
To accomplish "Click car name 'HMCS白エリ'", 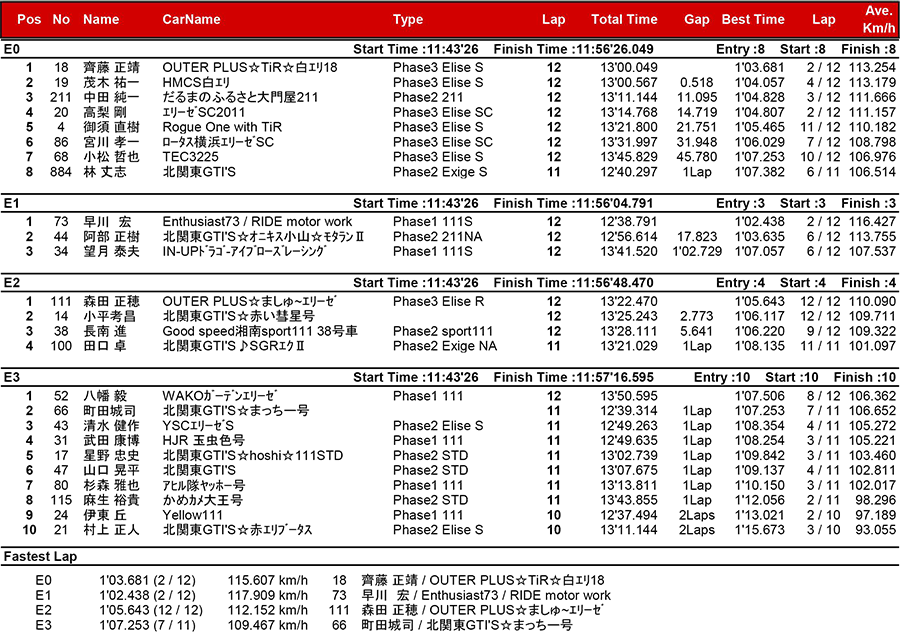I will tap(196, 83).
